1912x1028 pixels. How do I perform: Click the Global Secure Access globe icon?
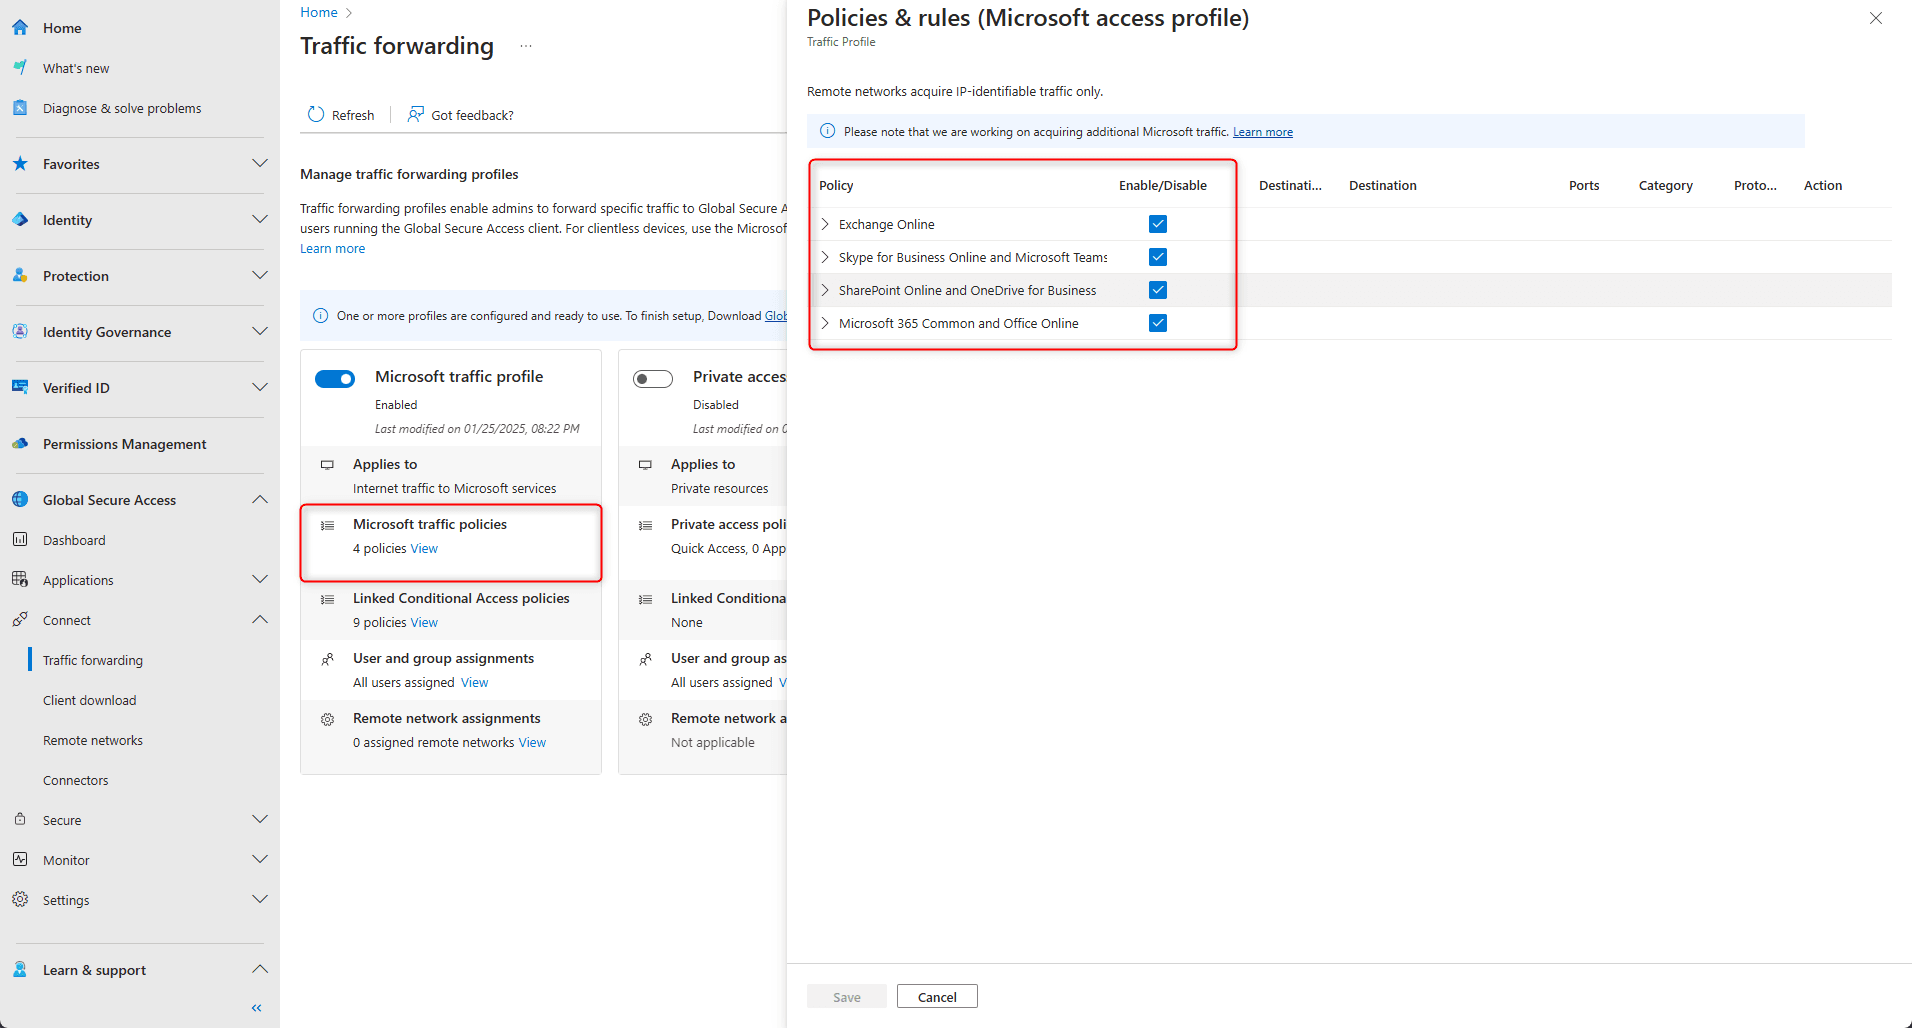[20, 499]
